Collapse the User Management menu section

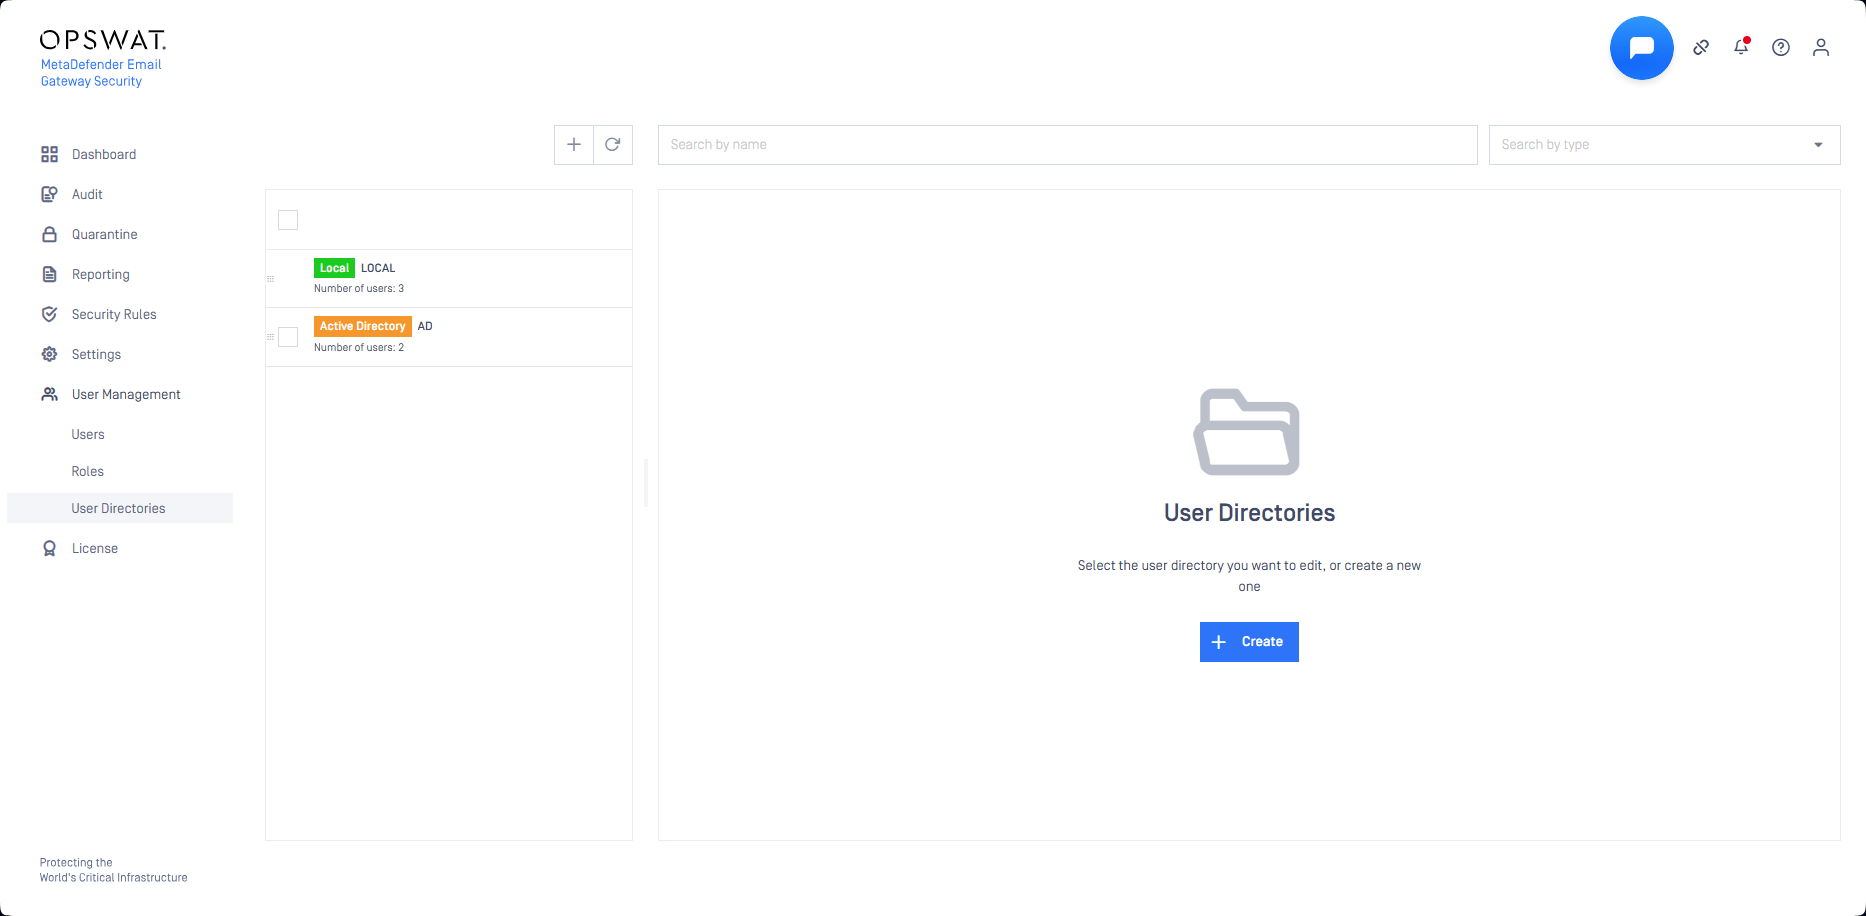(126, 395)
